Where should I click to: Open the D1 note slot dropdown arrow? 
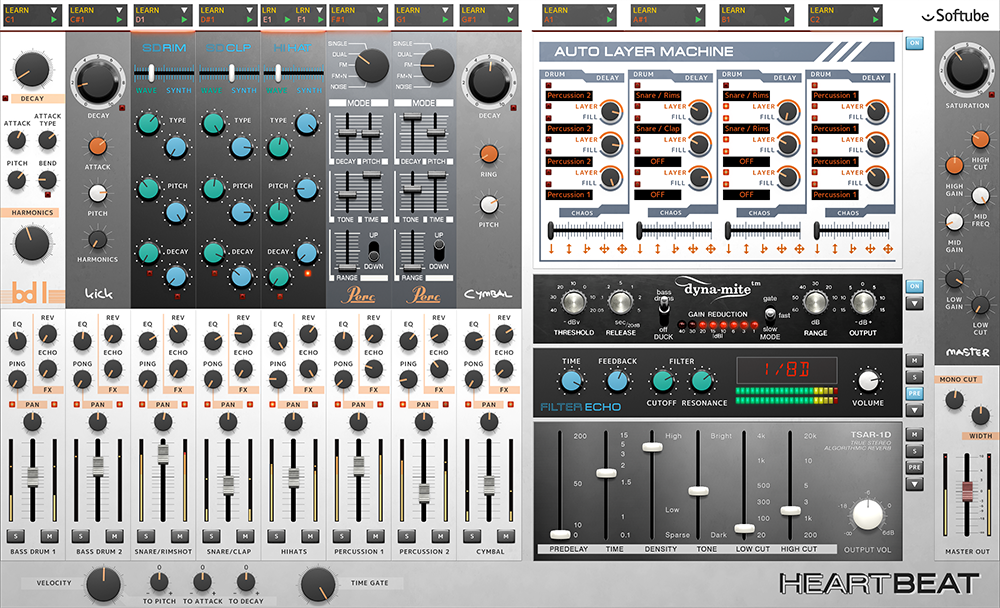[185, 19]
